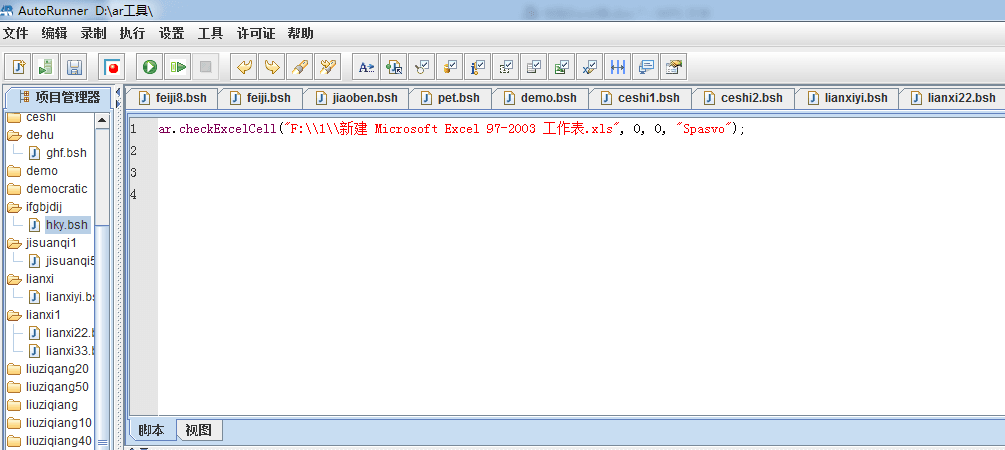Open the 许可证 menu

pyautogui.click(x=256, y=34)
